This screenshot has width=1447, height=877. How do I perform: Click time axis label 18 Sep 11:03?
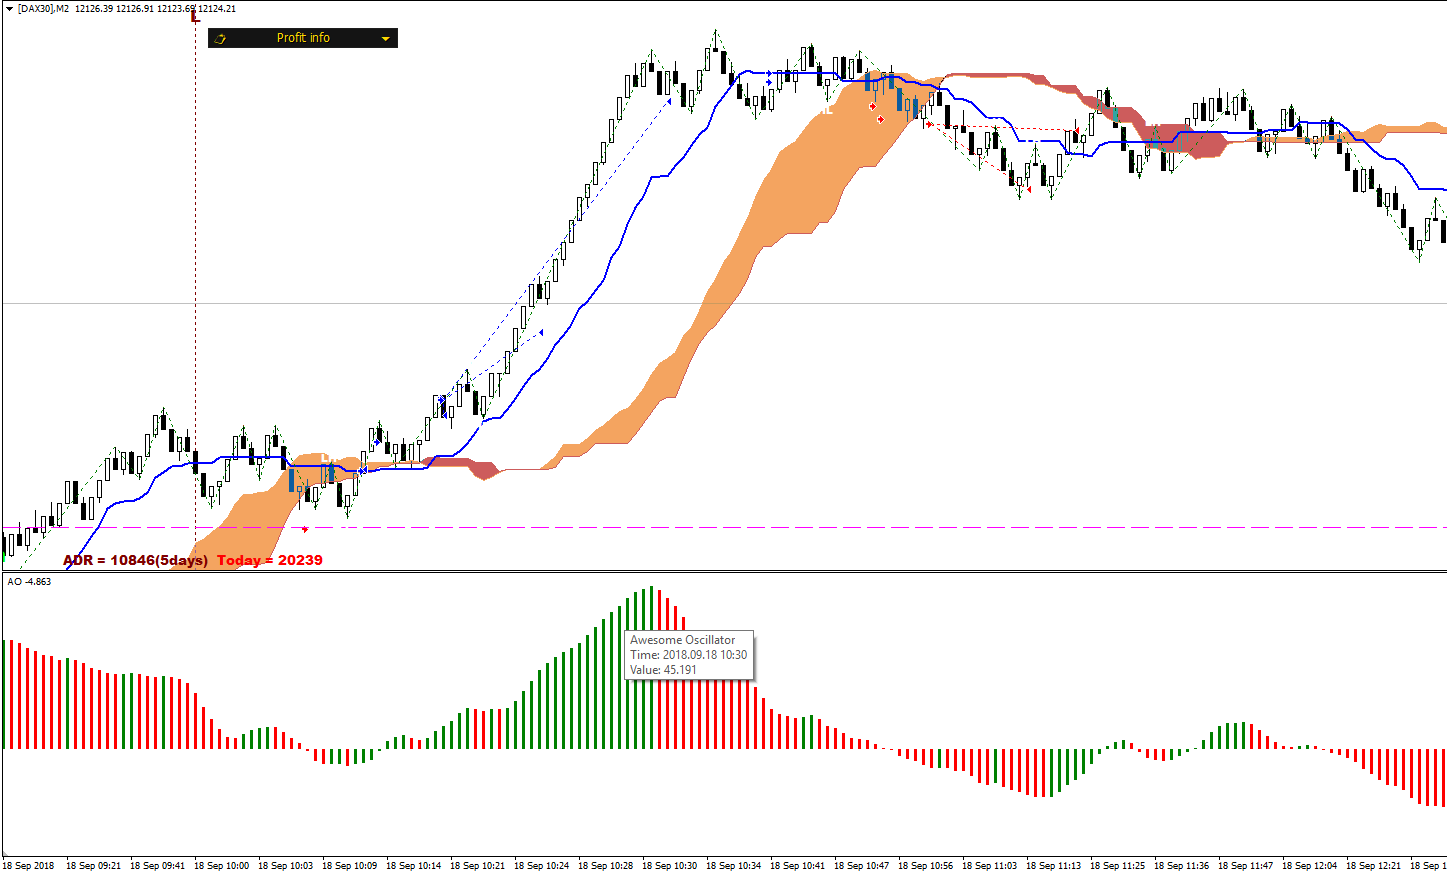[x=990, y=865]
